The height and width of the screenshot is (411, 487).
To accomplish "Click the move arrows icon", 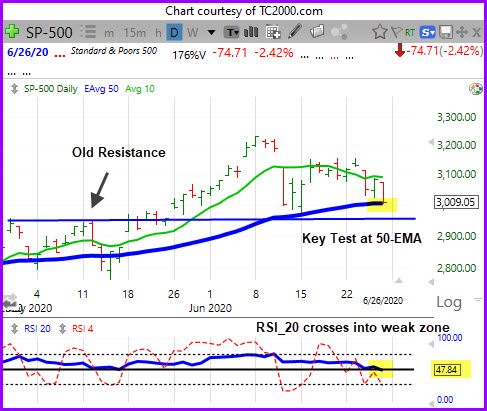I will pos(462,32).
